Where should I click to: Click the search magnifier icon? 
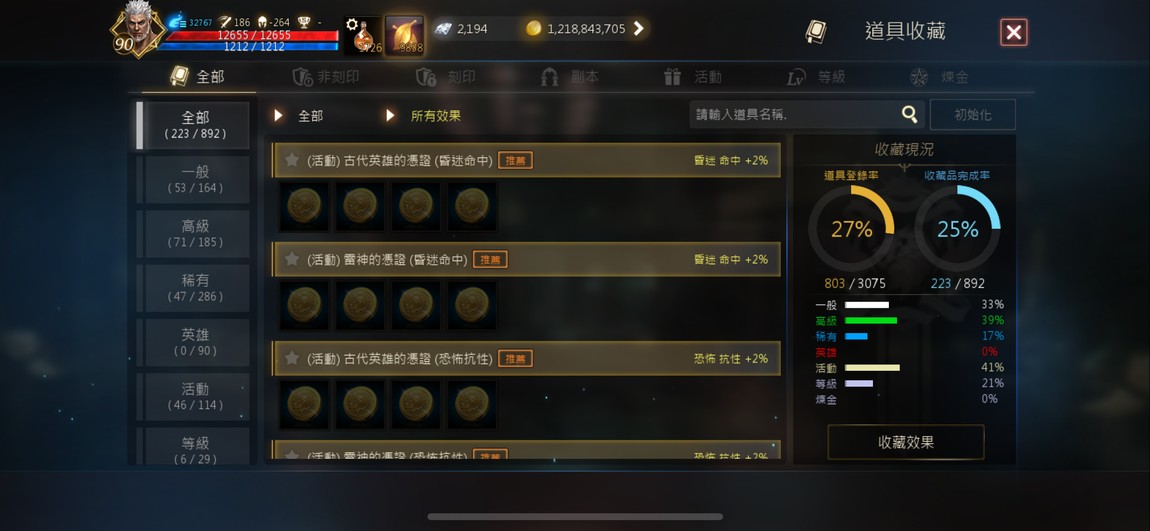909,114
